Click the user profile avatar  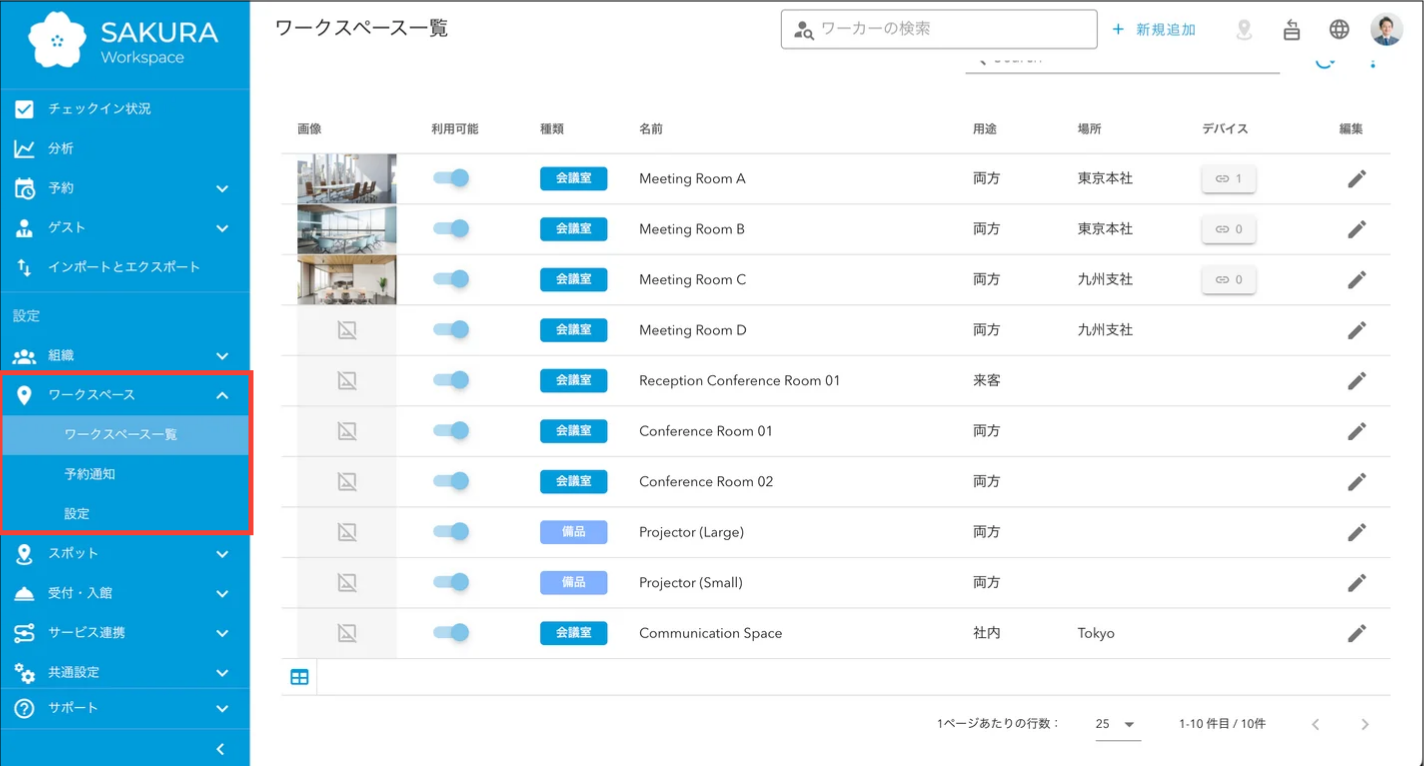point(1386,30)
